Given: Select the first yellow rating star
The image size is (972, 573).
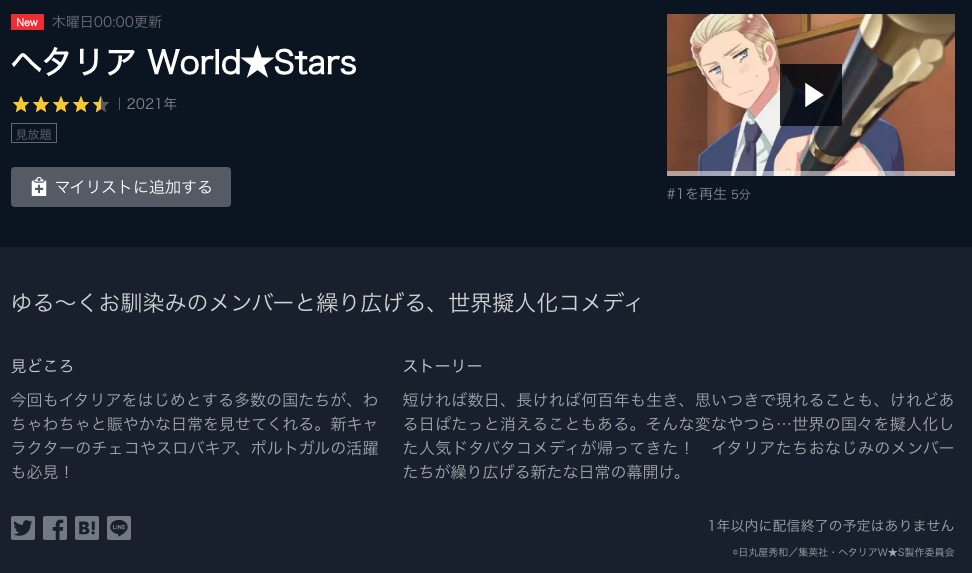Looking at the screenshot, I should pos(21,104).
